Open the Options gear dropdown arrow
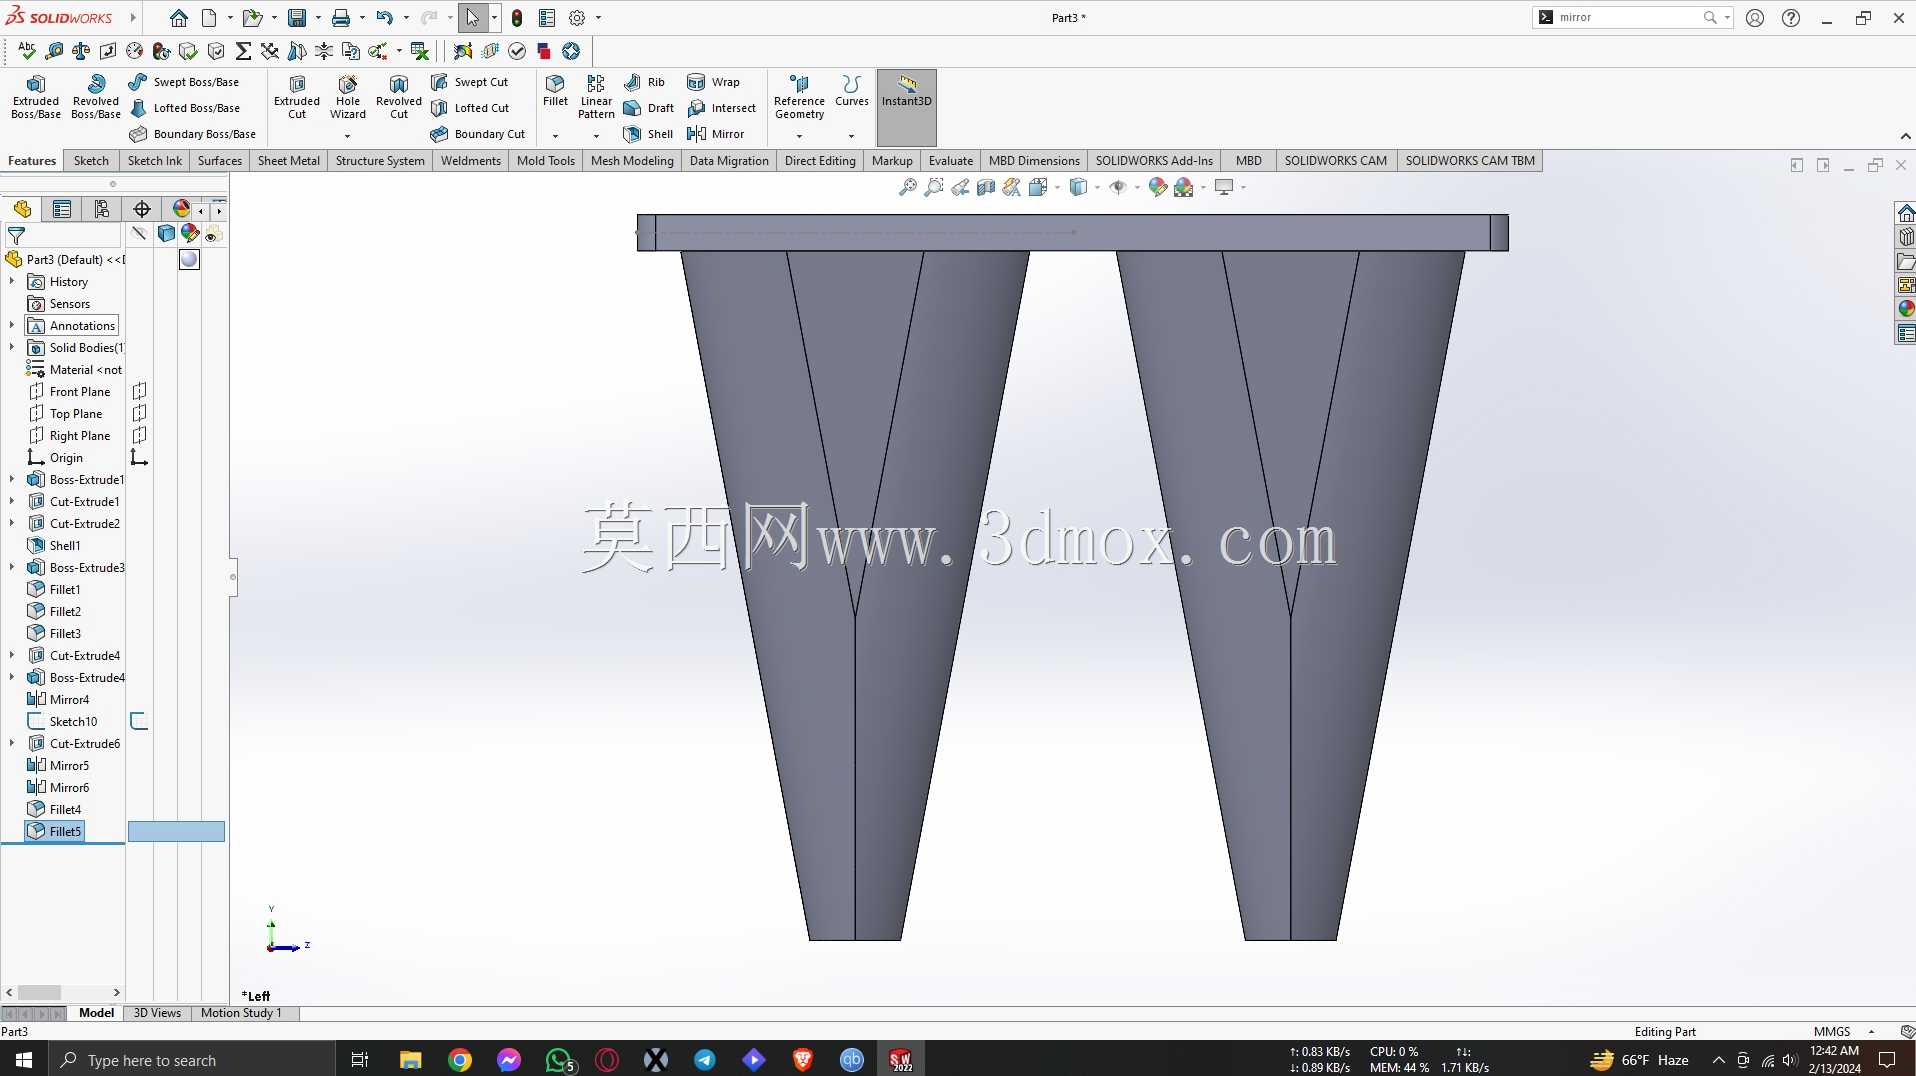The image size is (1916, 1076). 598,18
